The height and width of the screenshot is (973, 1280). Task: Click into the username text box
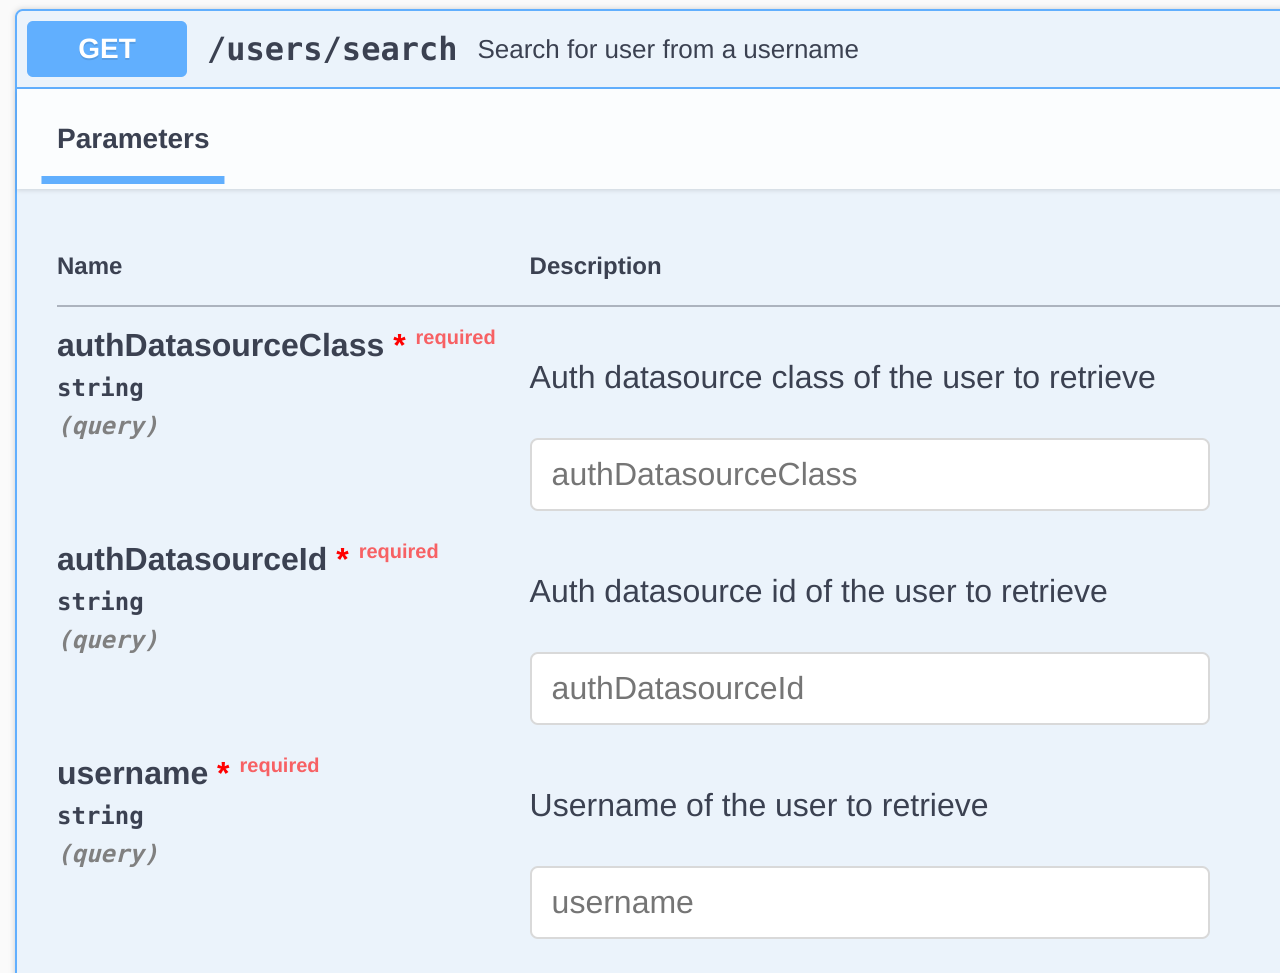click(869, 902)
